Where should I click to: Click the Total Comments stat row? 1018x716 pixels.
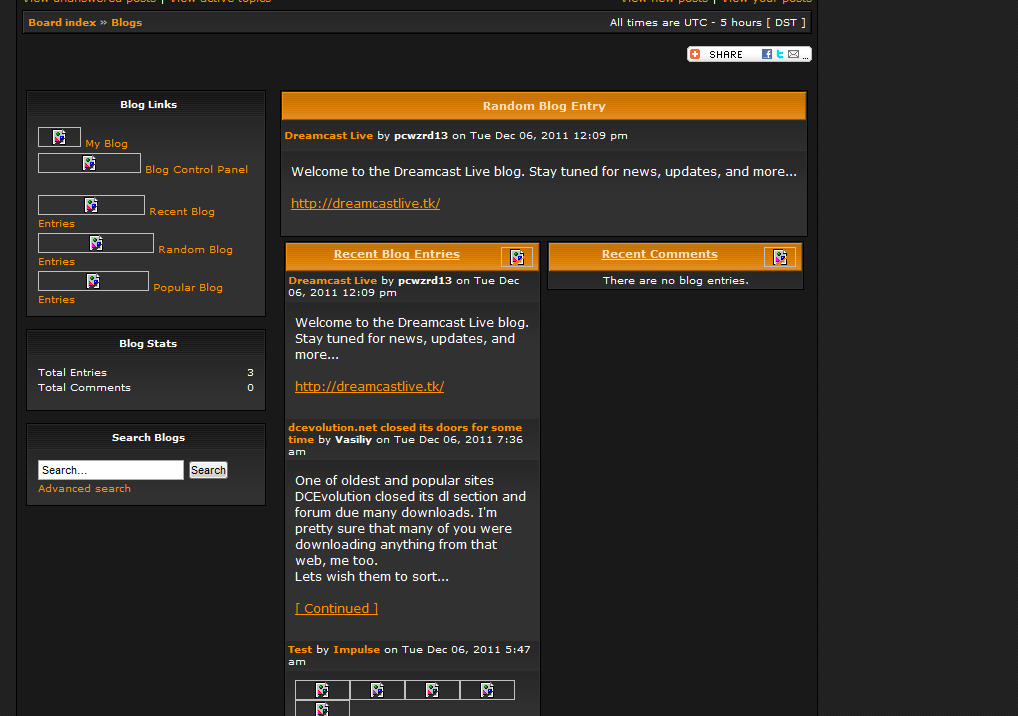pyautogui.click(x=146, y=388)
